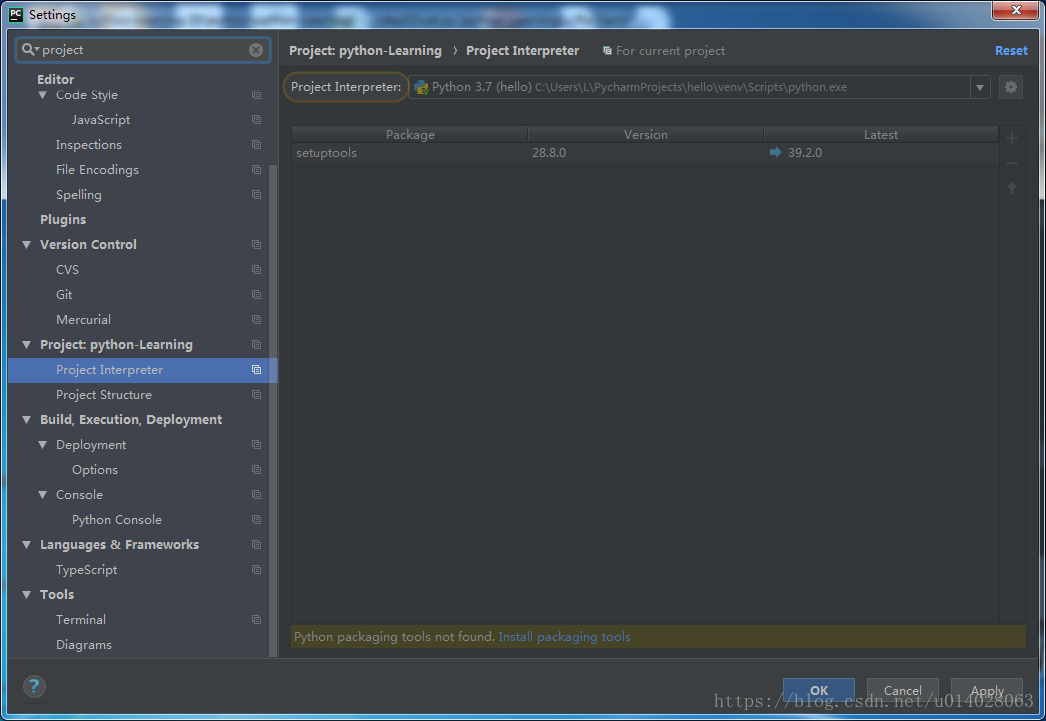Collapse the Console tree node
Screen dimensions: 1046x721
pos(43,495)
